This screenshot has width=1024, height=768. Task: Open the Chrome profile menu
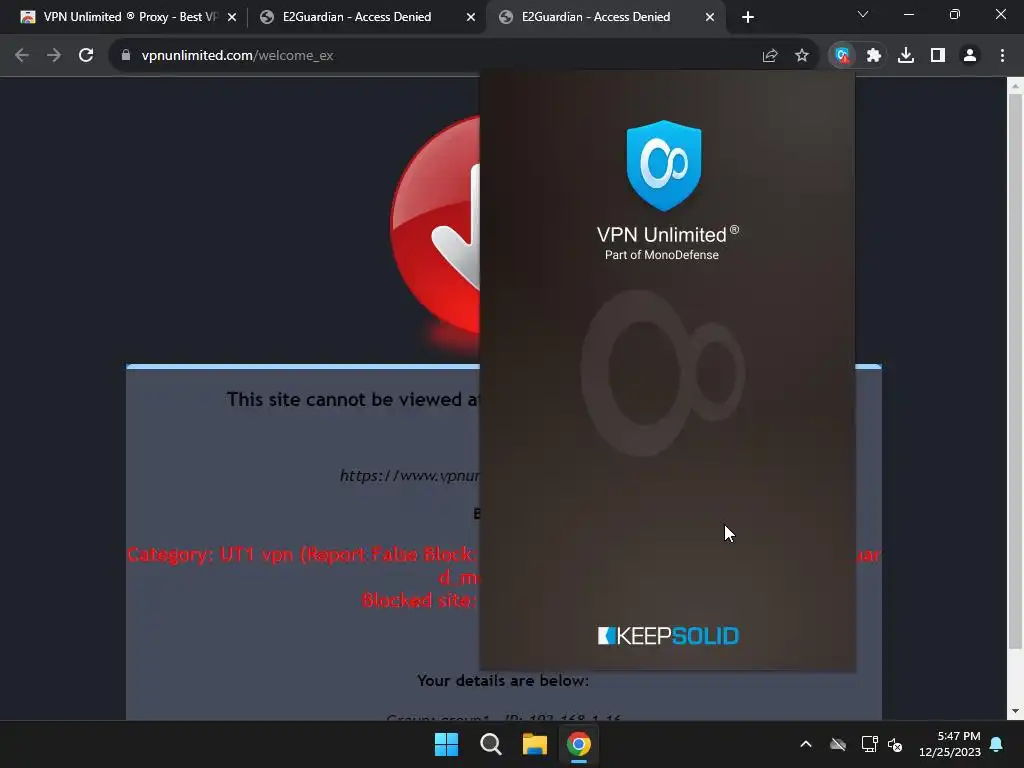970,56
